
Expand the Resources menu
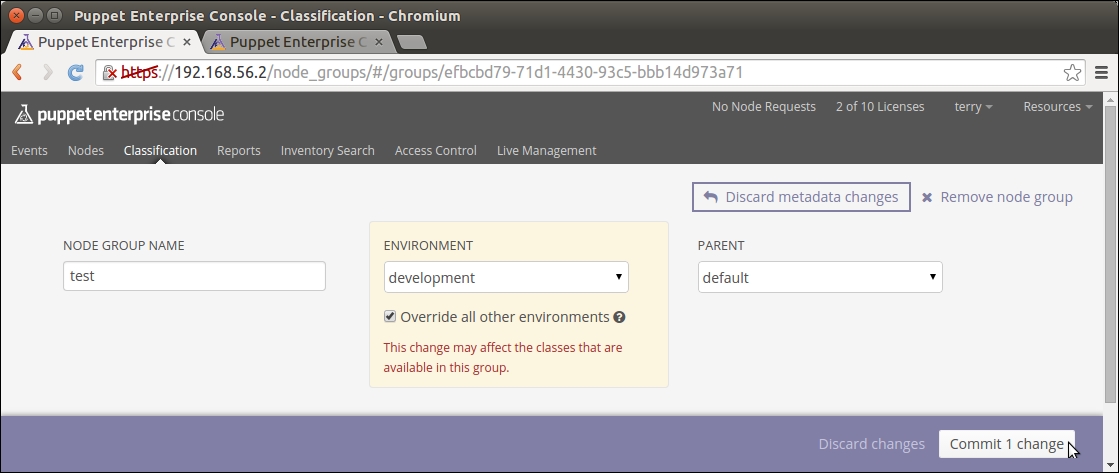[1057, 107]
